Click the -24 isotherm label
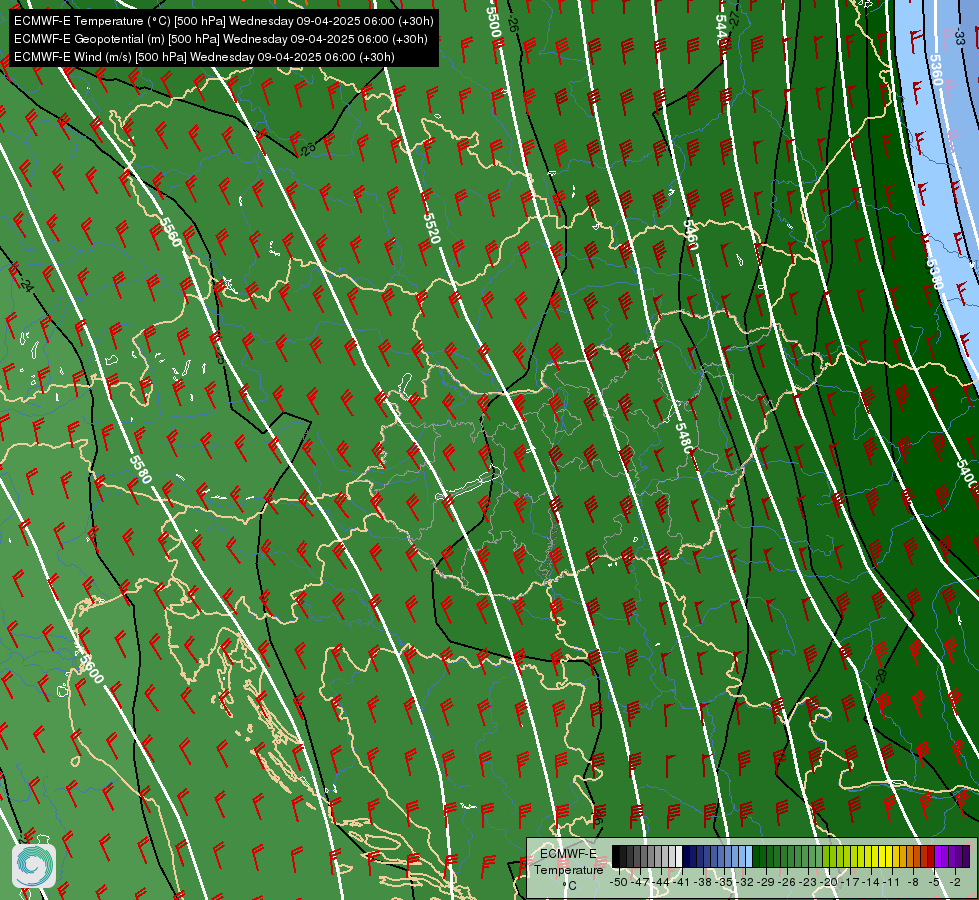The width and height of the screenshot is (979, 900). (x=25, y=284)
